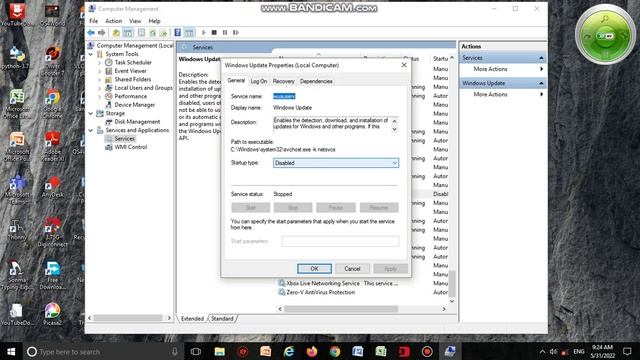Click the Refresh toolbar icon
The width and height of the screenshot is (640, 360).
(x=152, y=33)
